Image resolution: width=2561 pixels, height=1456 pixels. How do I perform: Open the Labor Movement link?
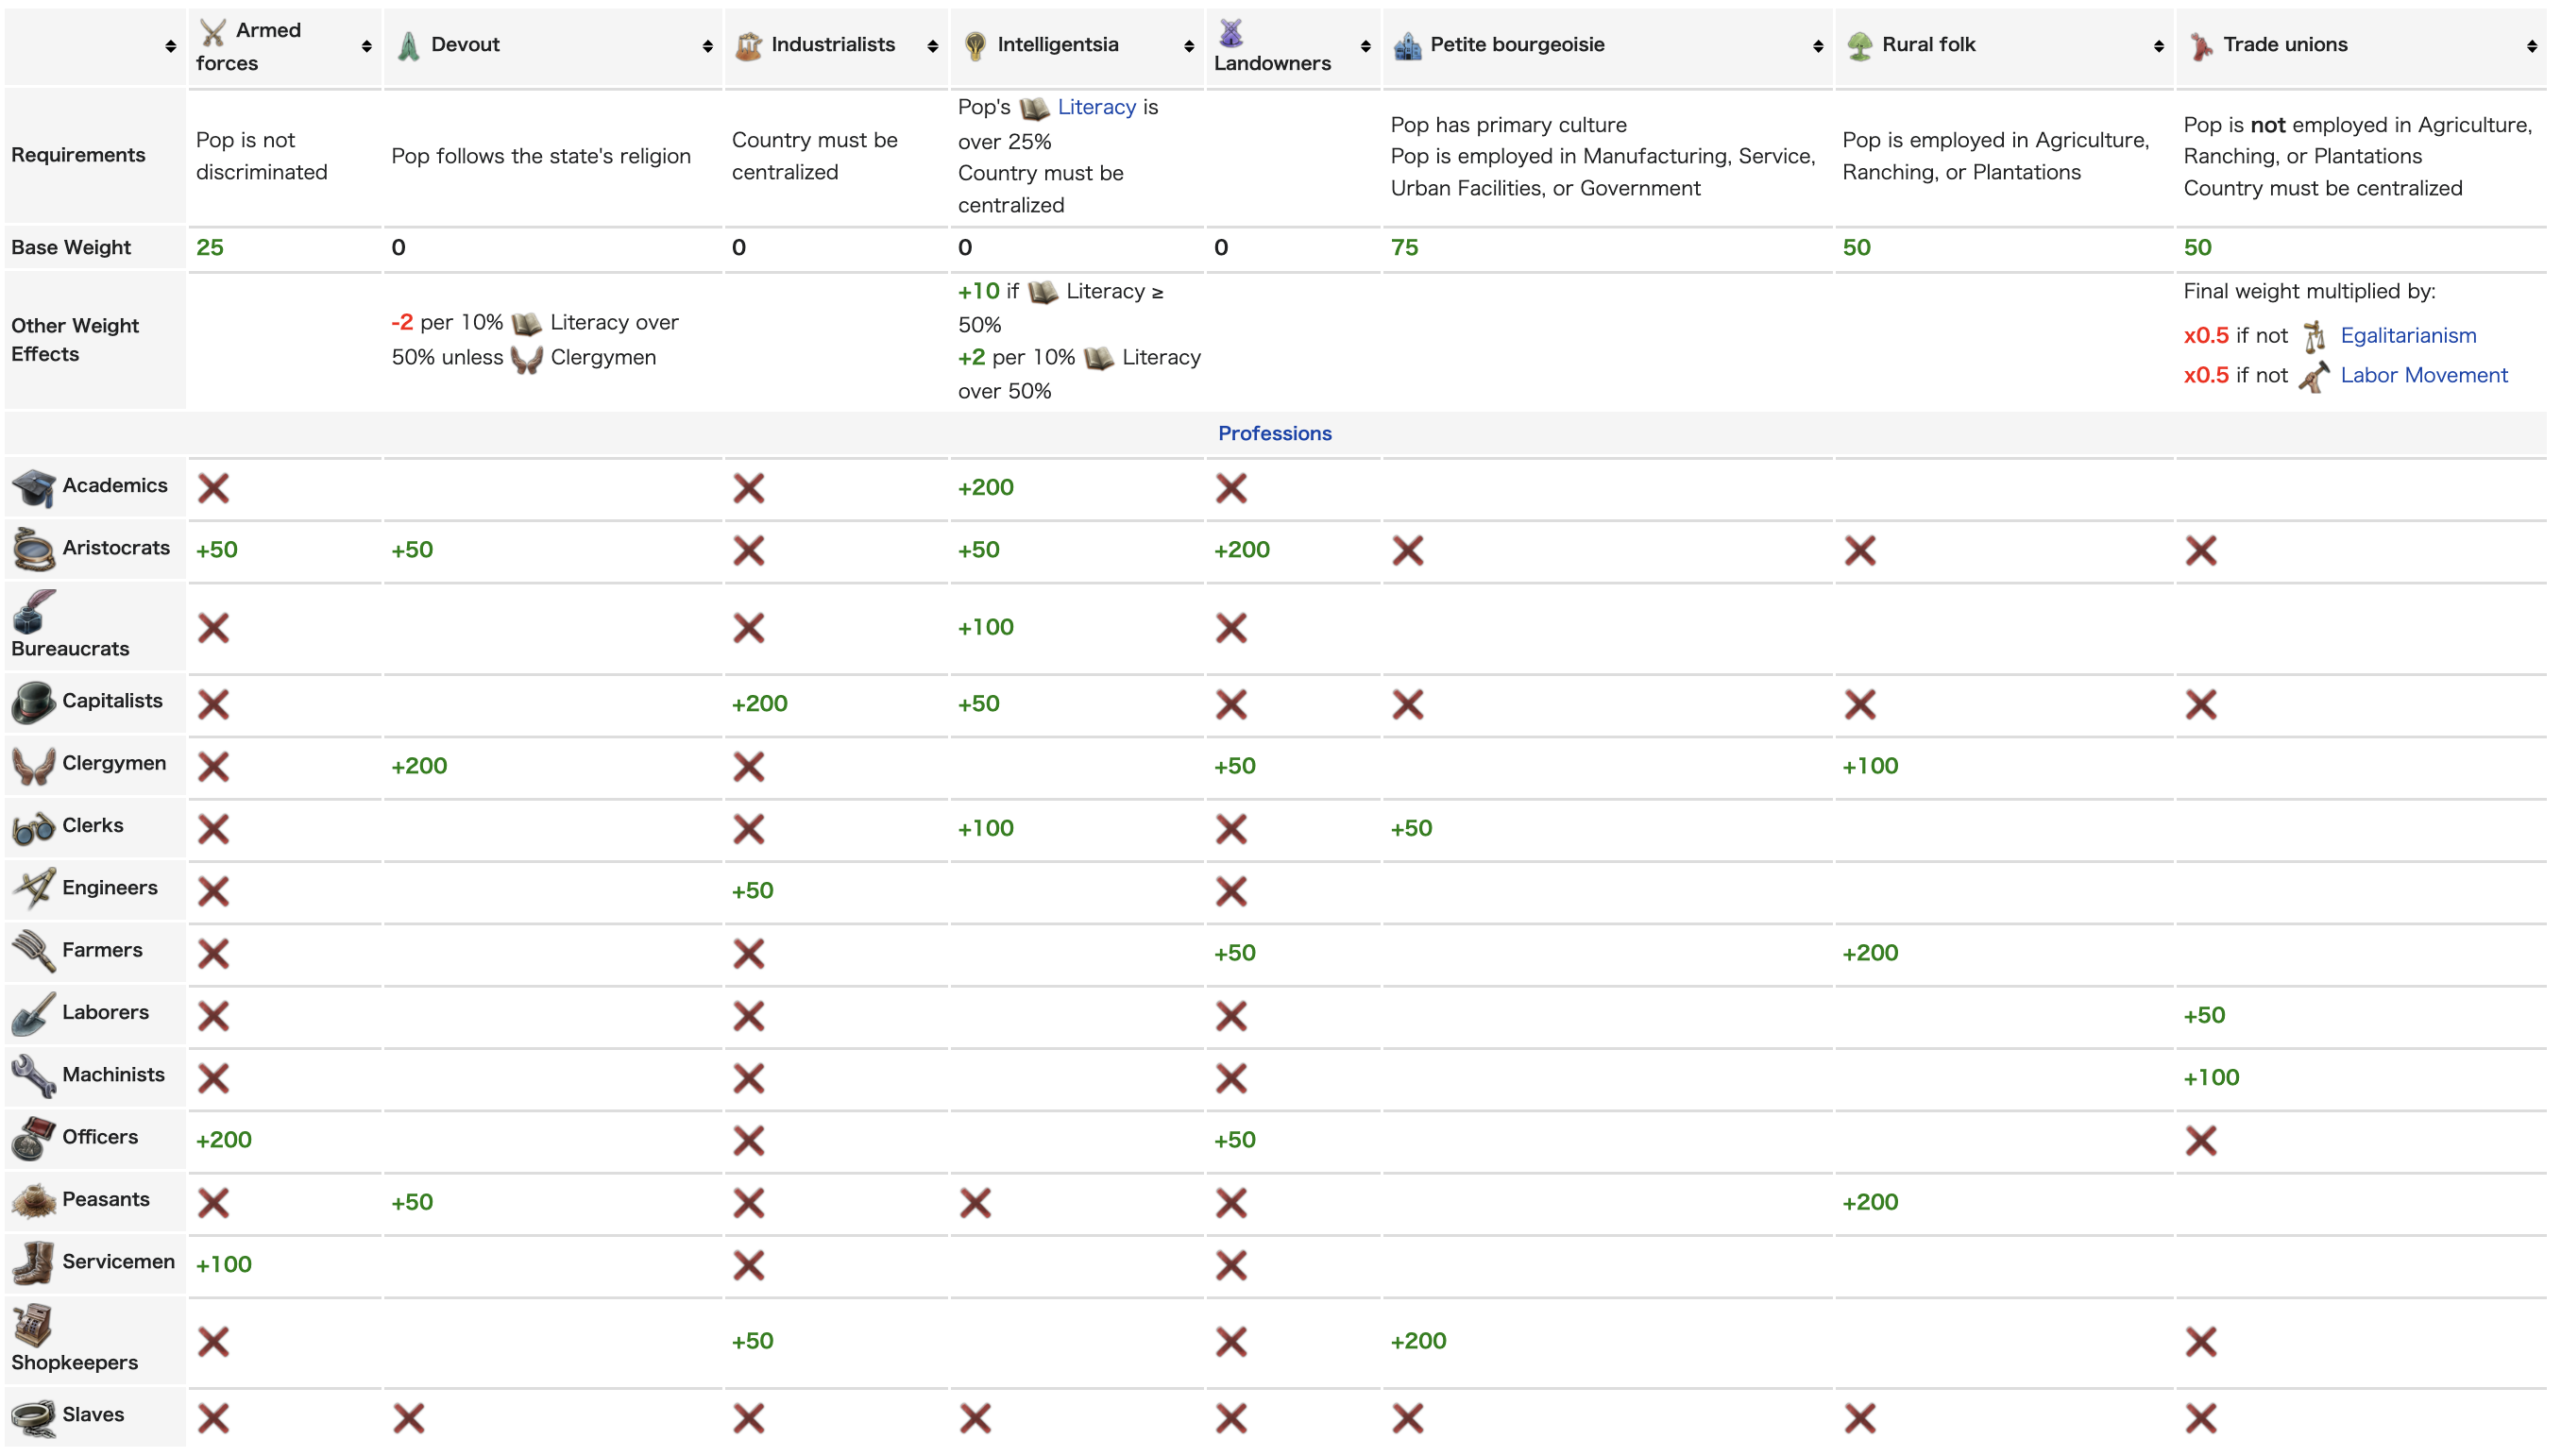pyautogui.click(x=2423, y=375)
